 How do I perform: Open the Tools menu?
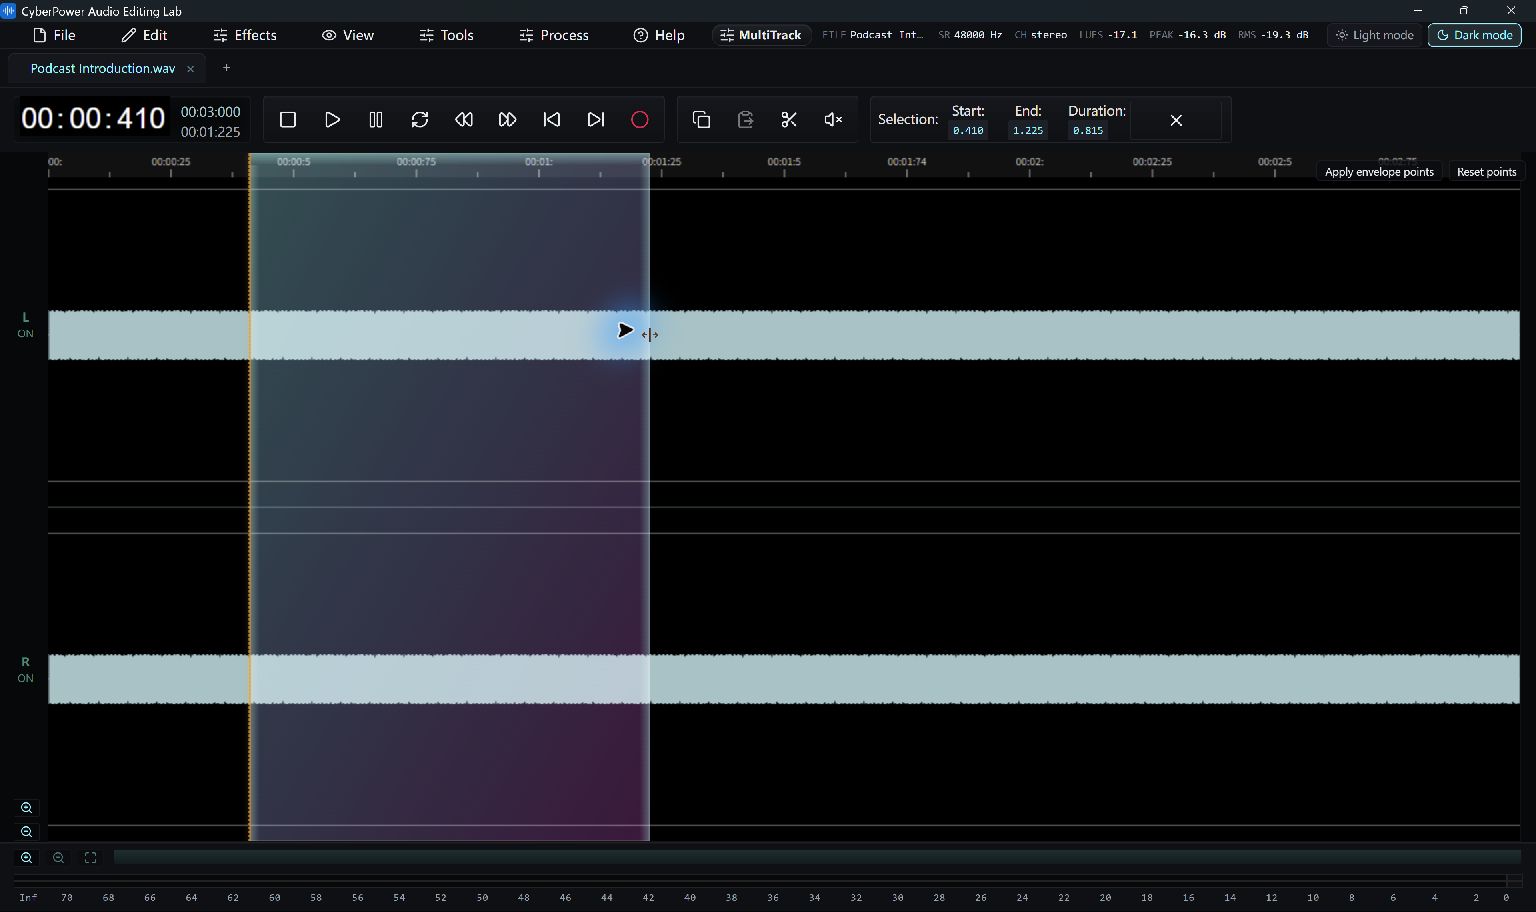pyautogui.click(x=446, y=35)
